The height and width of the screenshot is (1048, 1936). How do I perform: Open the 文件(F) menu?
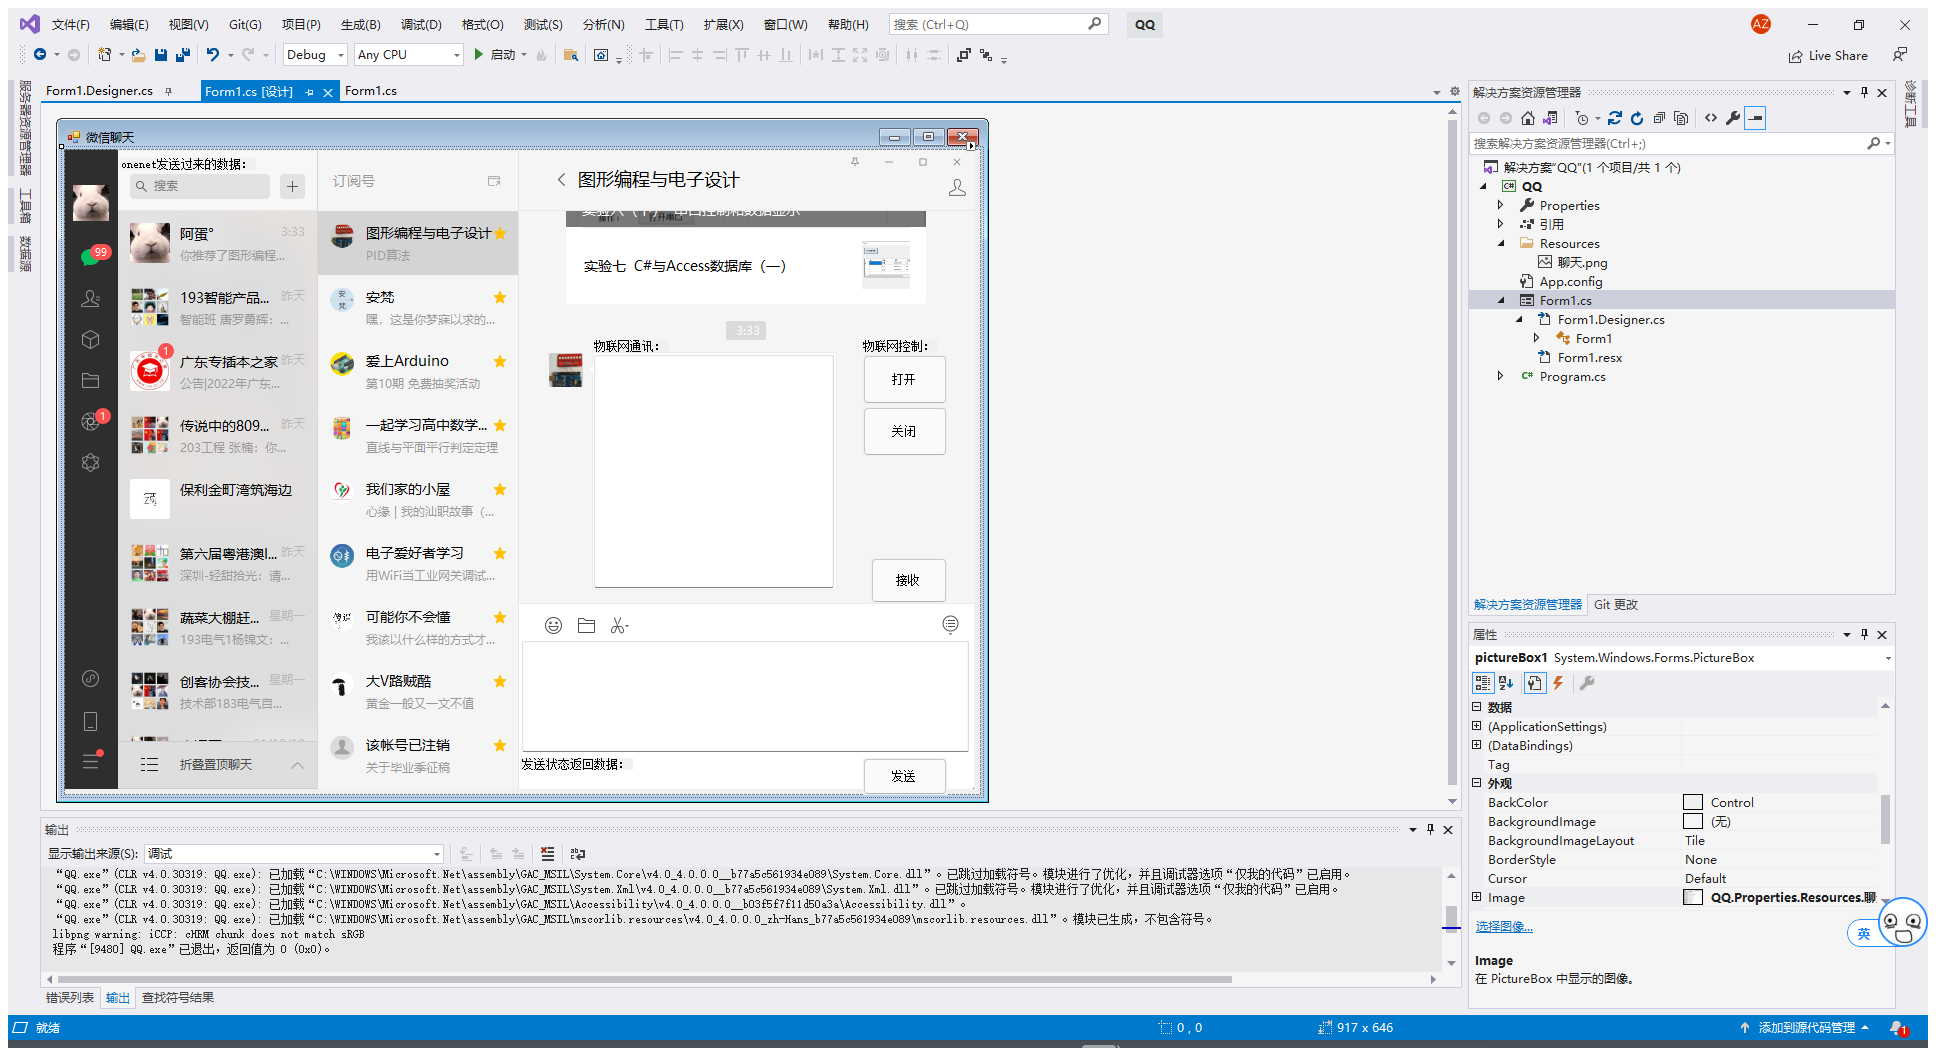[70, 24]
